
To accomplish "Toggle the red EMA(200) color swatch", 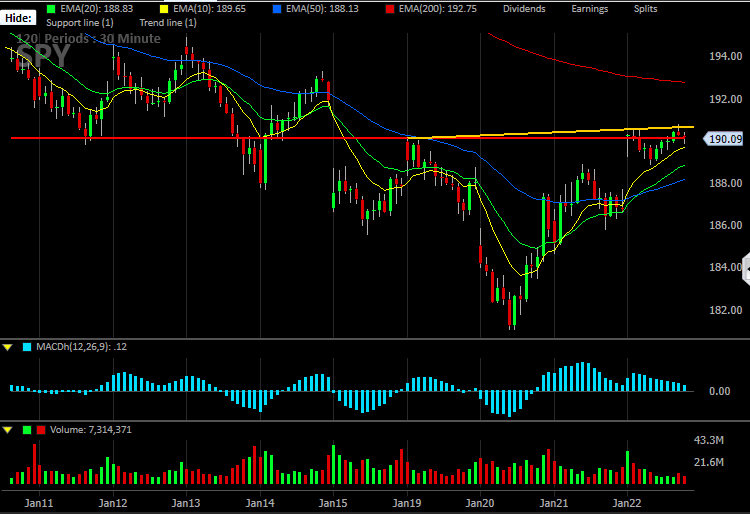I will pyautogui.click(x=390, y=9).
